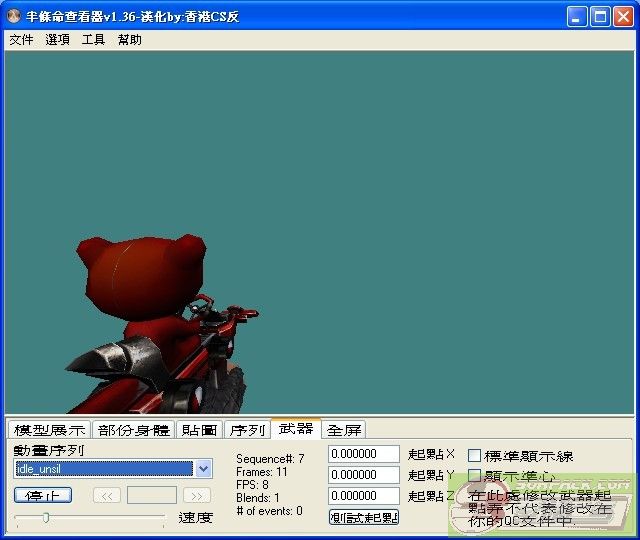The height and width of the screenshot is (540, 640).
Task: Click the app icon in title bar
Action: coord(14,16)
